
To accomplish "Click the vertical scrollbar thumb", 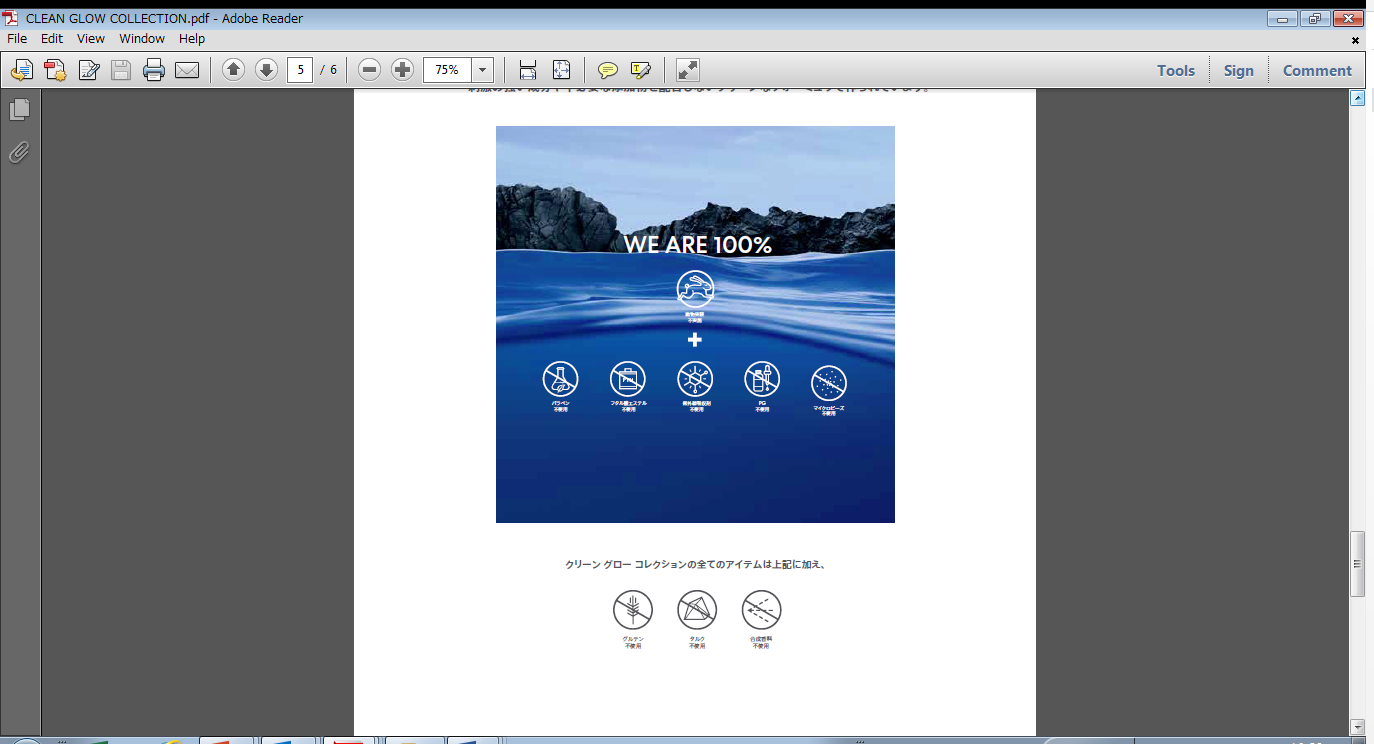I will (1358, 564).
